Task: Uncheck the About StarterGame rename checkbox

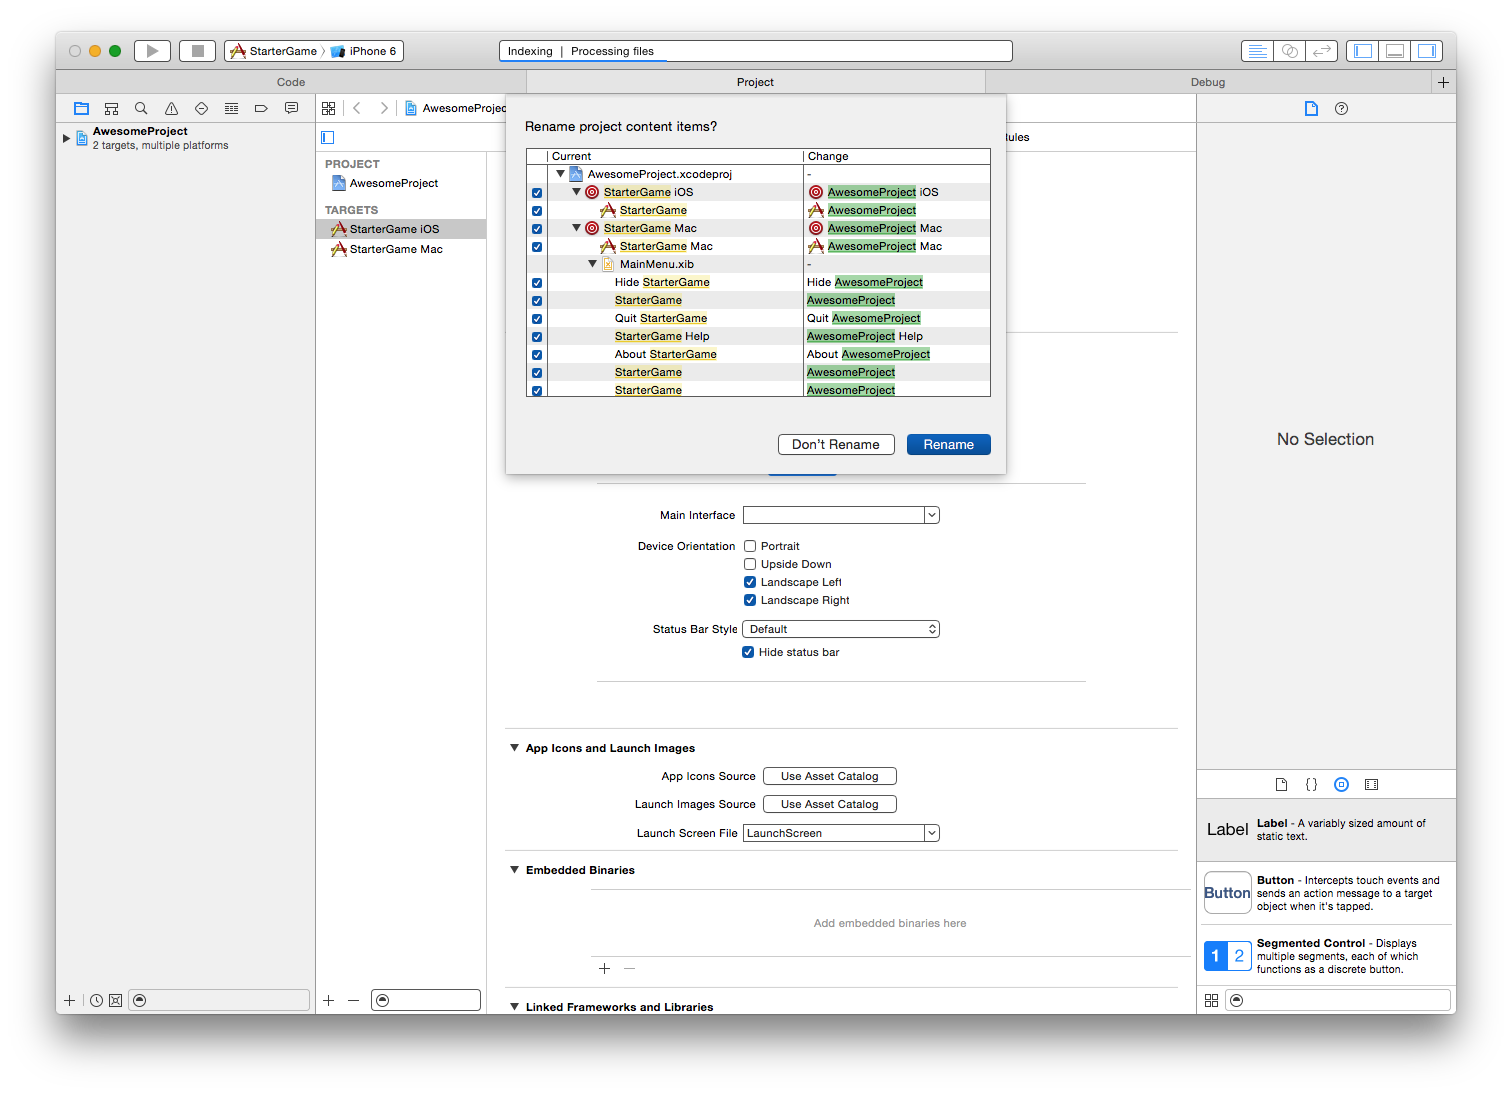Action: click(537, 355)
